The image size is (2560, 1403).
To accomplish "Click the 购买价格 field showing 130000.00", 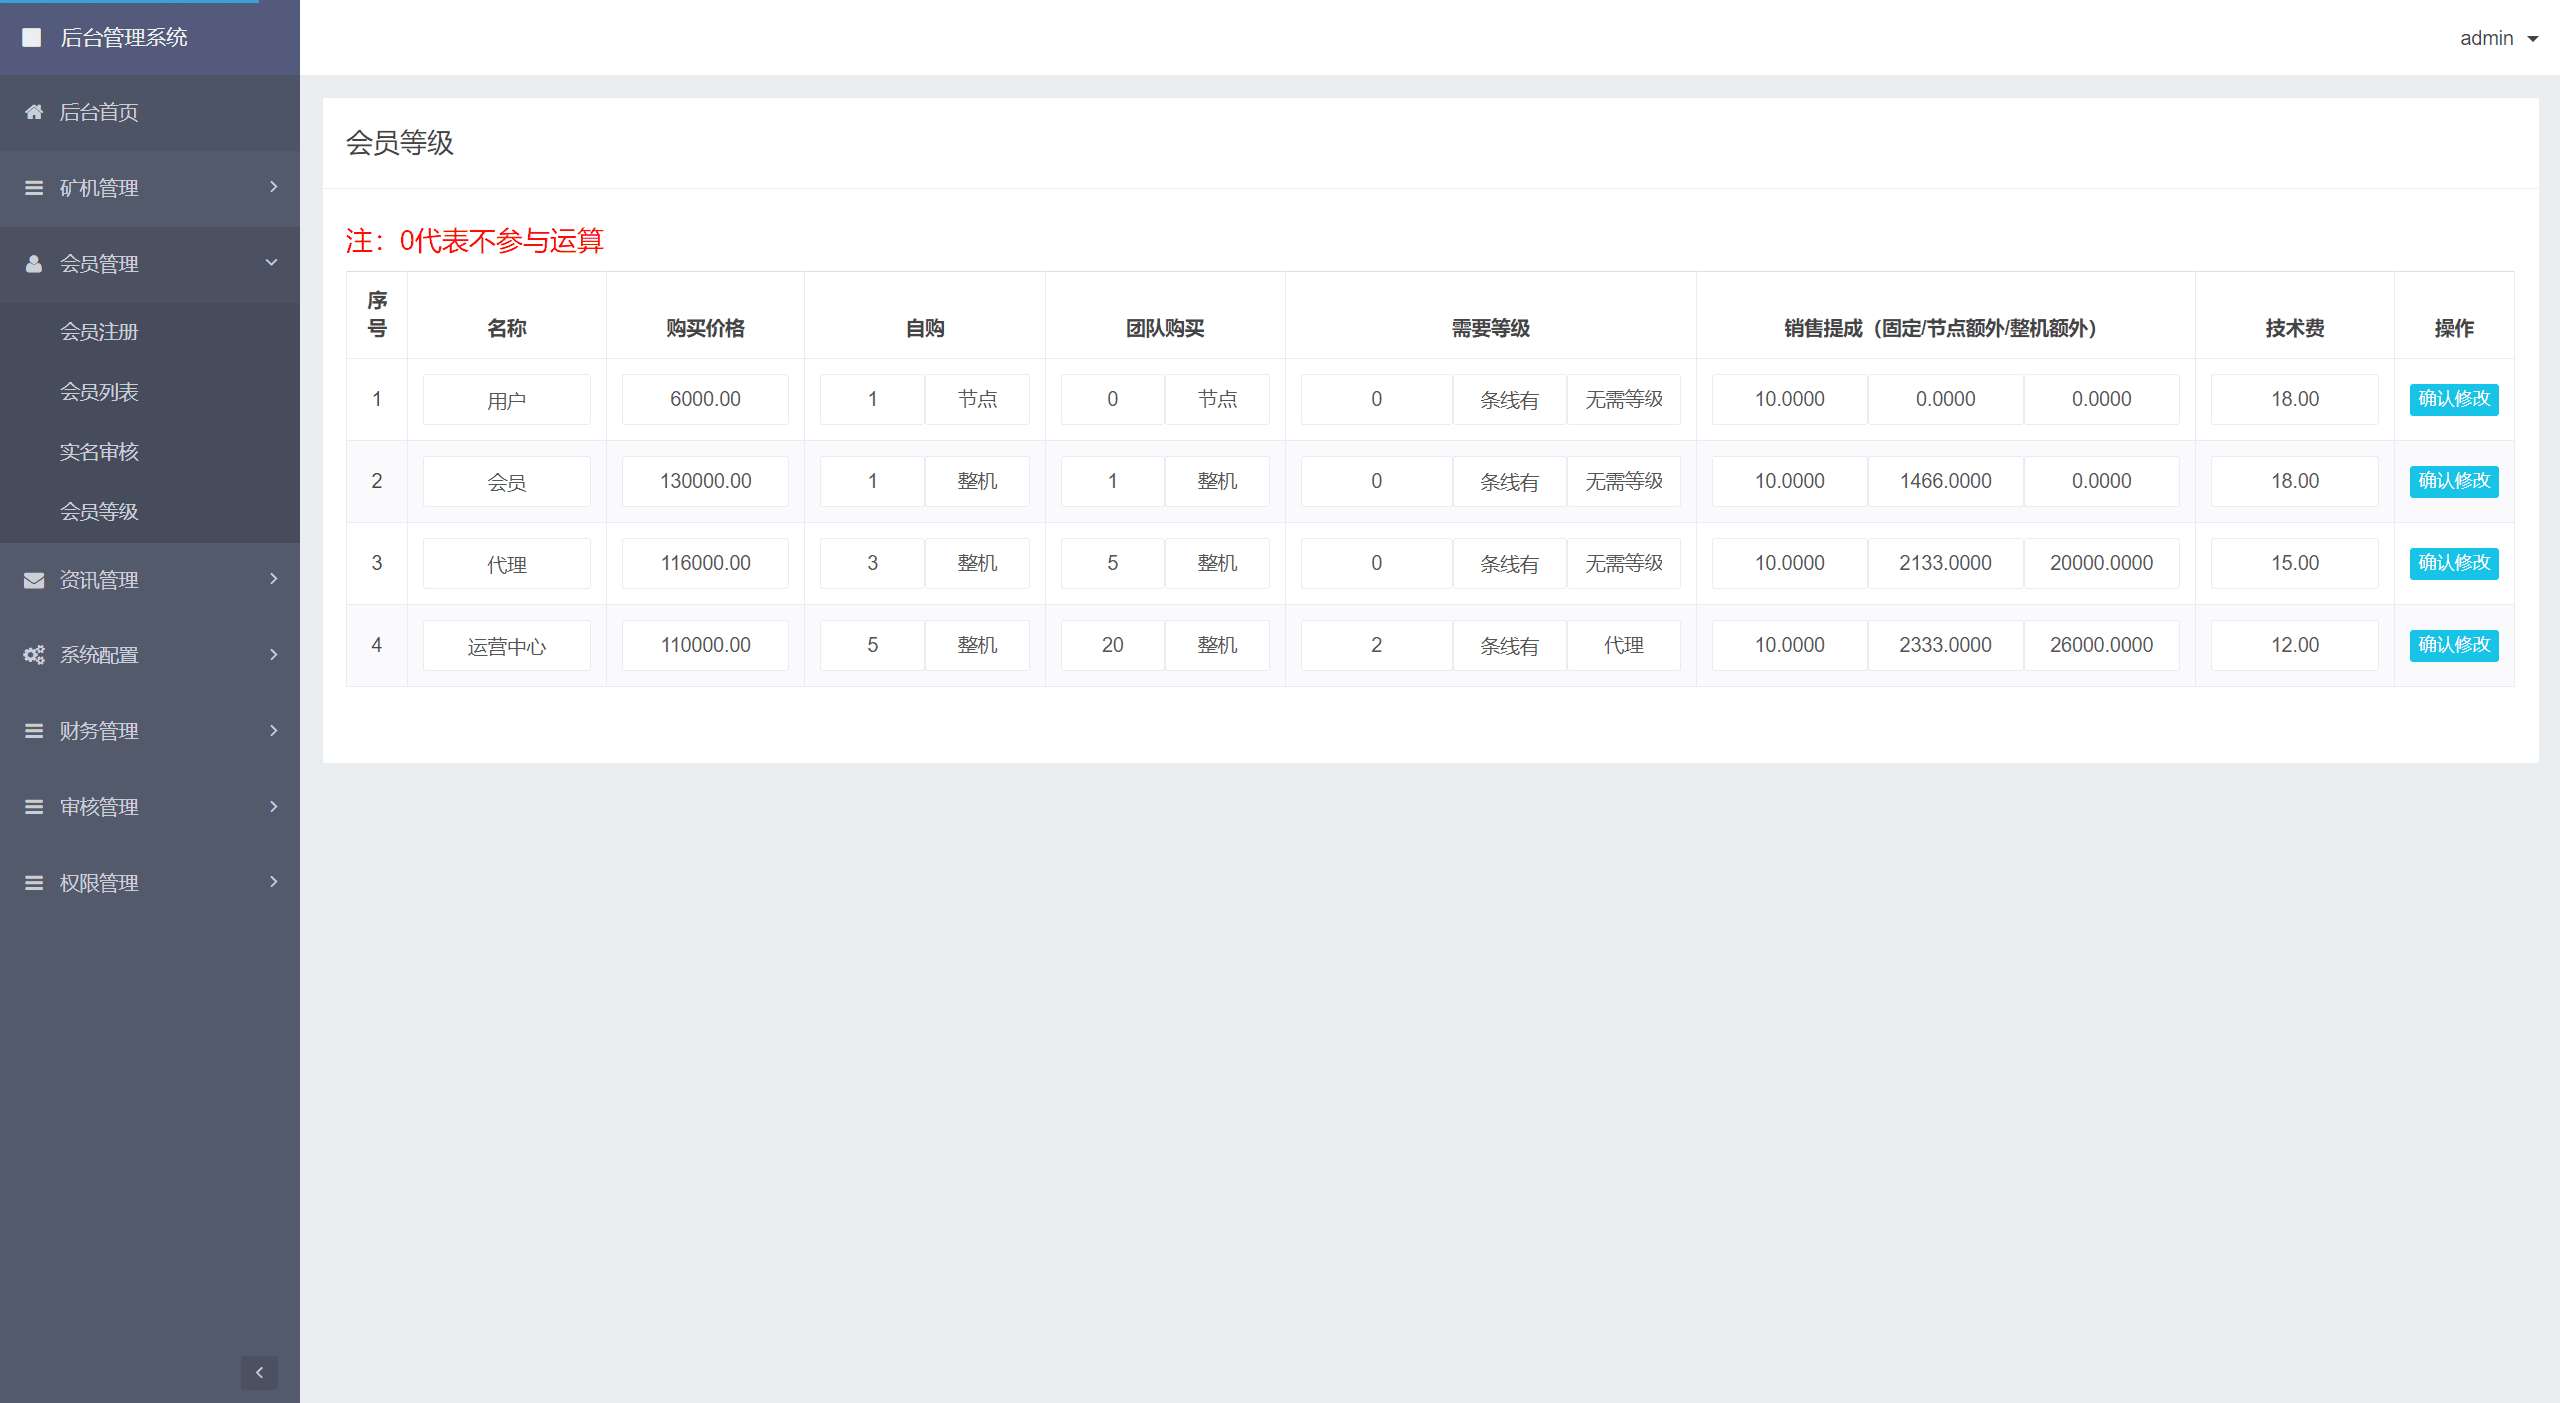I will pos(705,481).
